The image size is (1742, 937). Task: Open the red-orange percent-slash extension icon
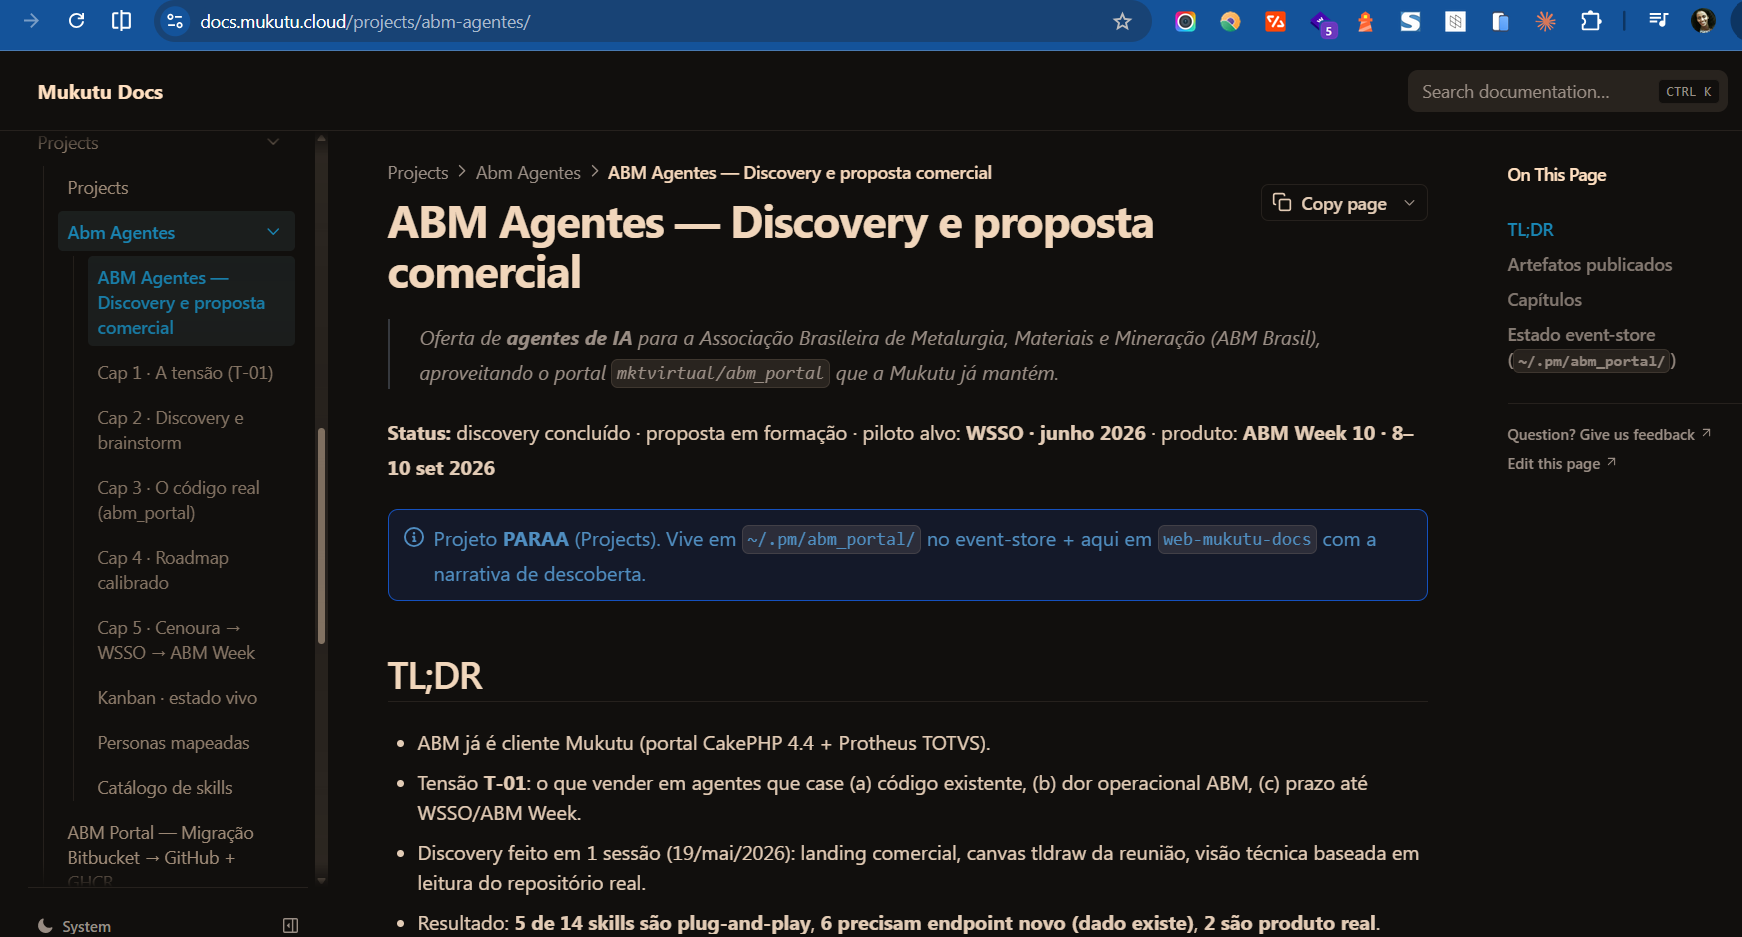[1275, 21]
